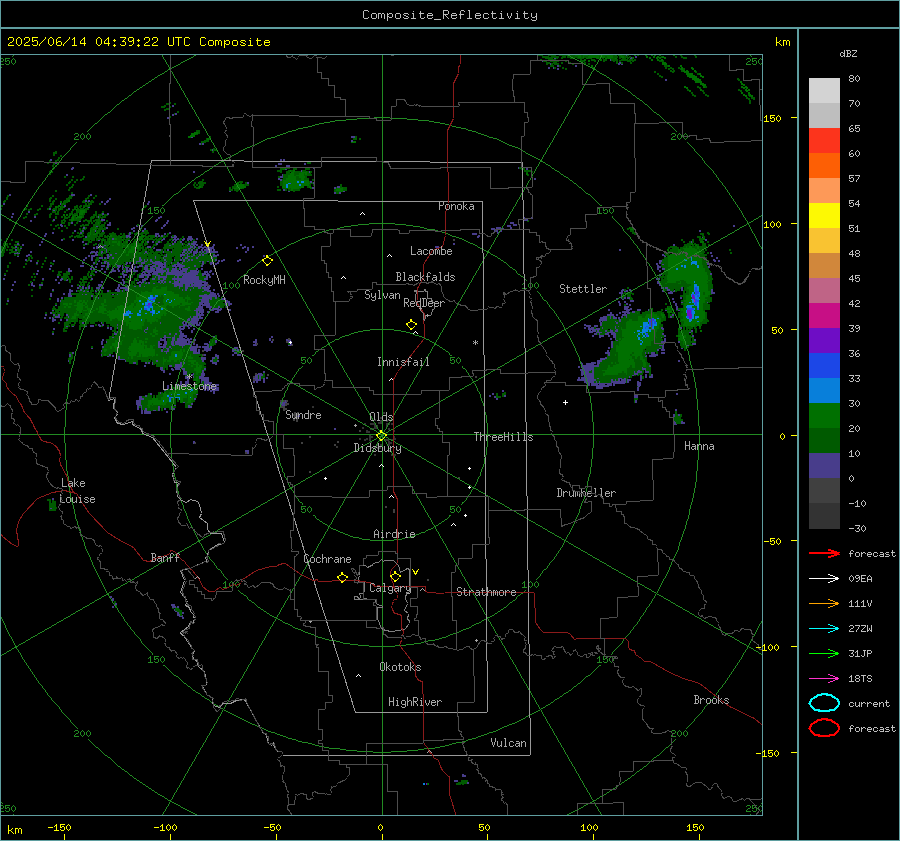The height and width of the screenshot is (841, 900).
Task: Click the ThreeHills town label
Action: 503,437
